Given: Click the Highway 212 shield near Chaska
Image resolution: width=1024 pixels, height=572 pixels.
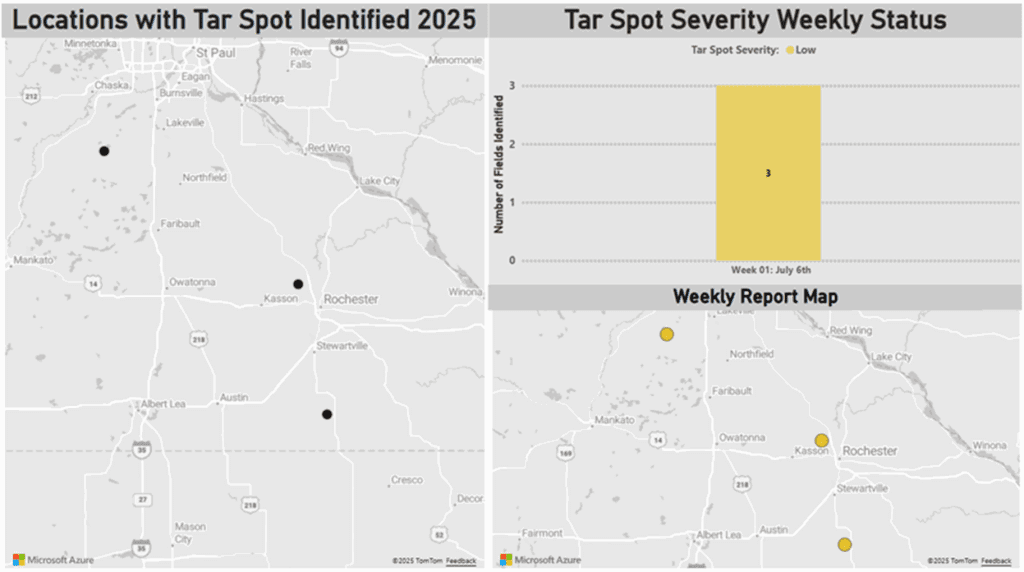Looking at the screenshot, I should coord(31,96).
